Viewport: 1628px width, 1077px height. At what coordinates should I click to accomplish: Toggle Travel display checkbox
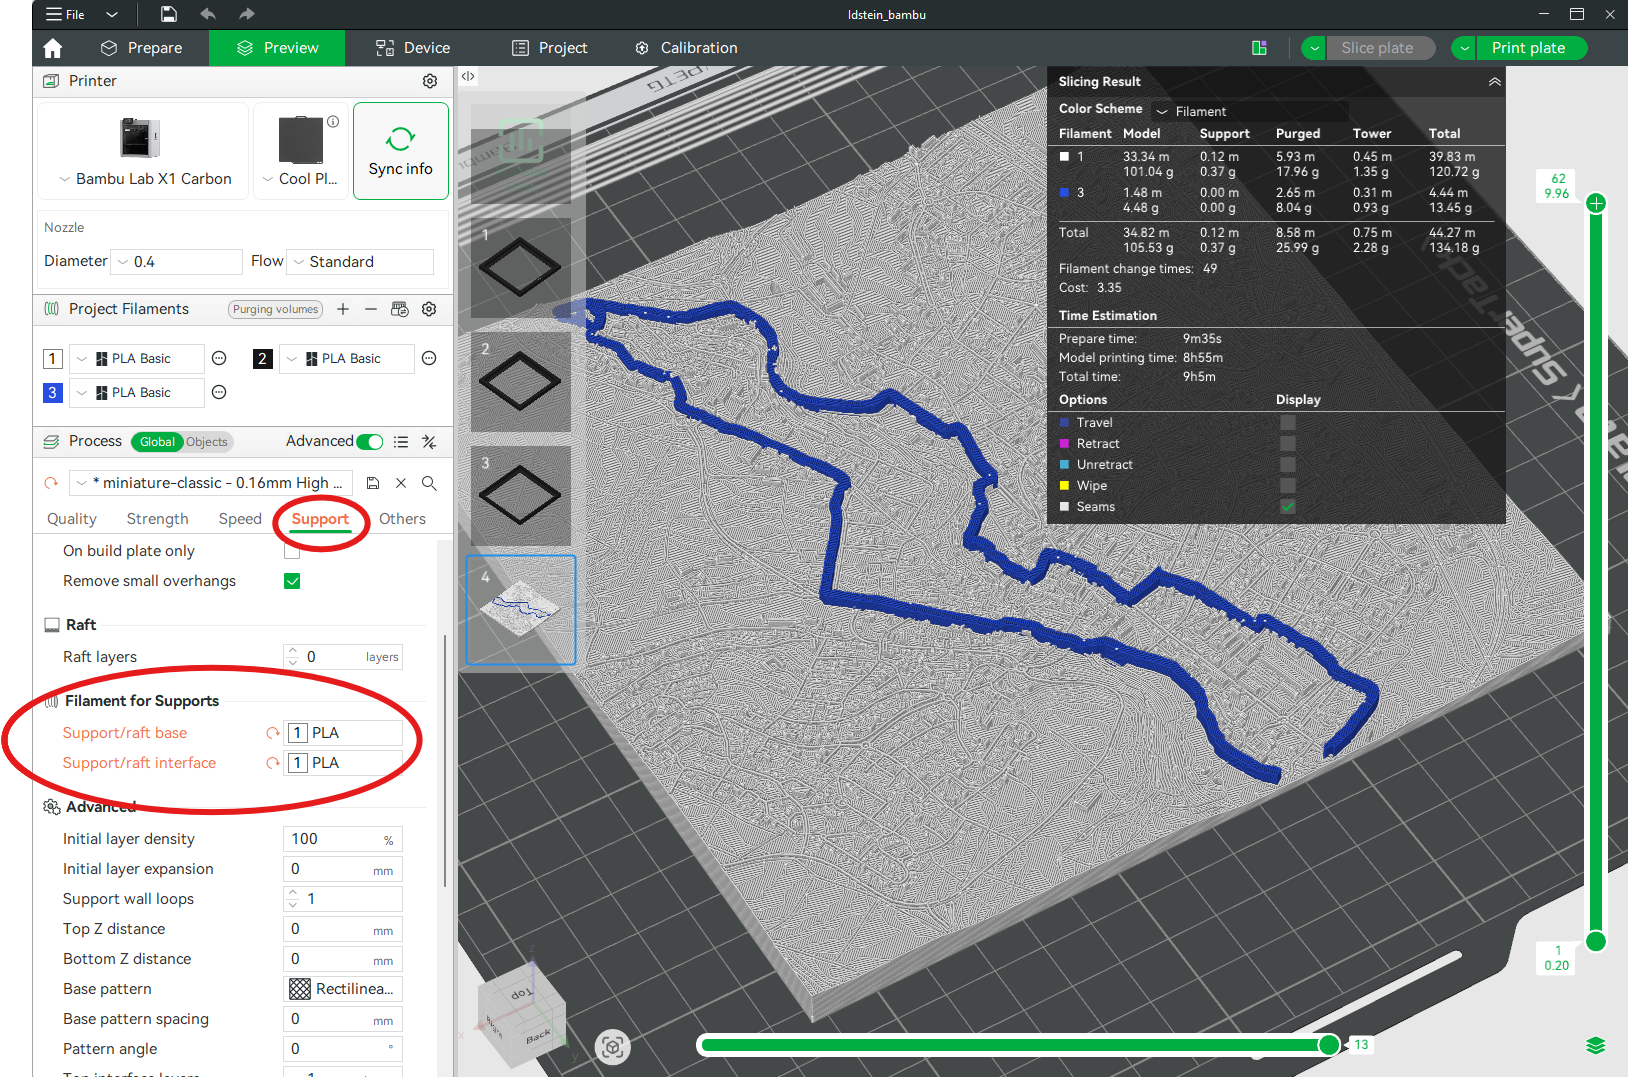(1288, 423)
